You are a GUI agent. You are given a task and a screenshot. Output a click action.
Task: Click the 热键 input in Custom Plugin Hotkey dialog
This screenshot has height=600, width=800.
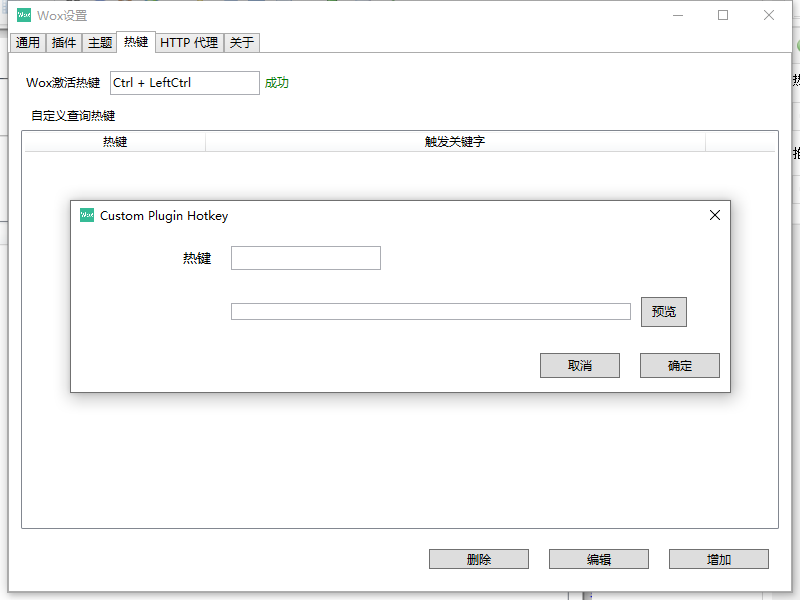coord(306,258)
